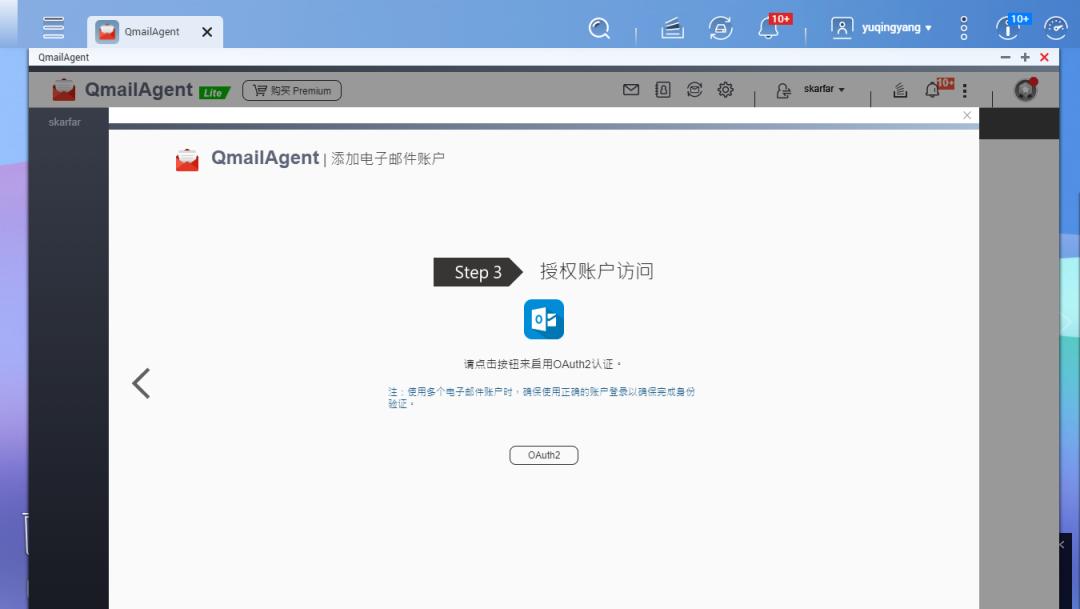Click the OAuth2 button to authorize
This screenshot has height=609, width=1080.
coord(543,454)
